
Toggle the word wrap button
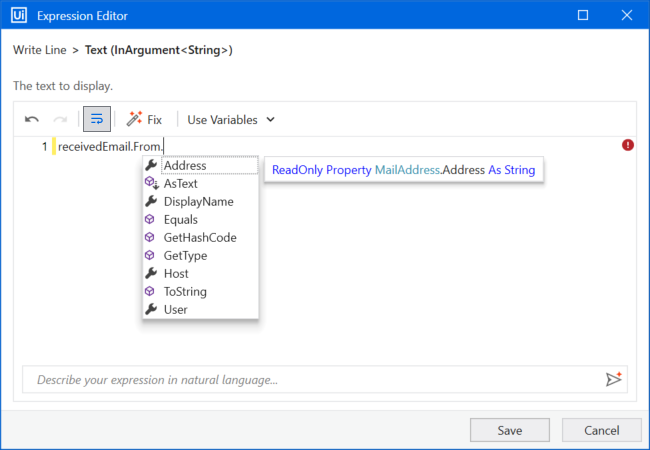(97, 119)
